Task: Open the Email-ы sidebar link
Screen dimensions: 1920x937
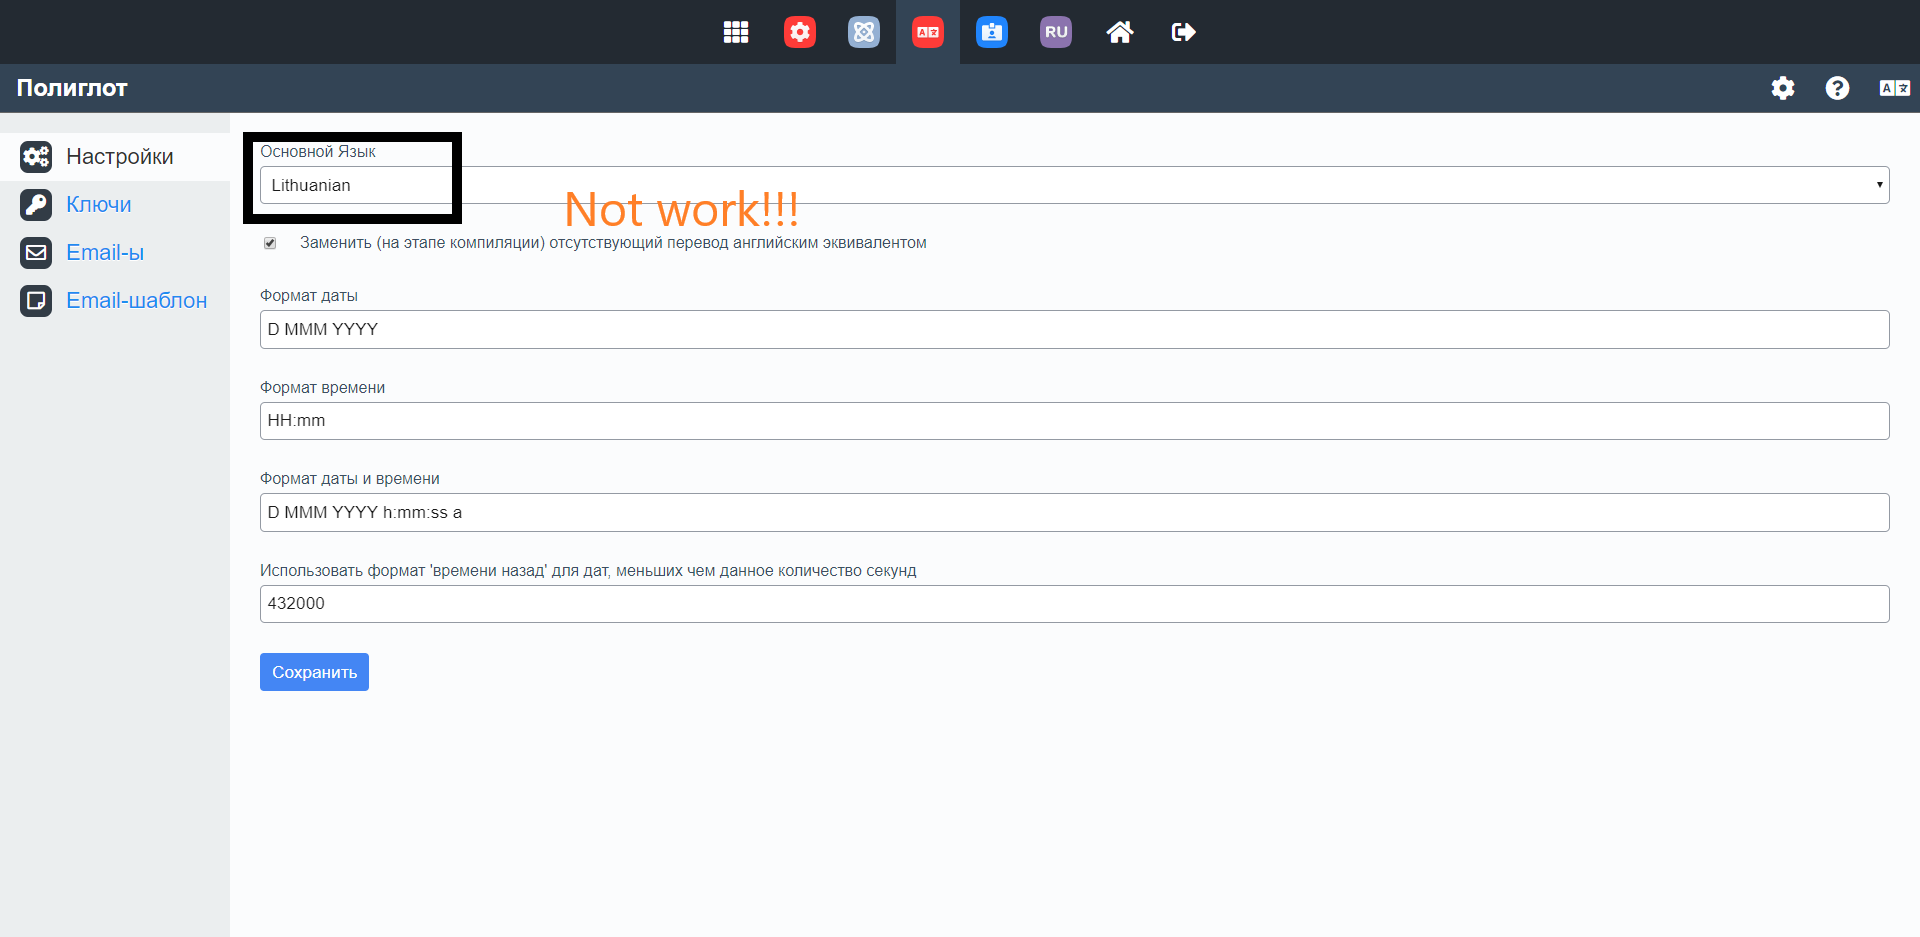Action: click(x=105, y=253)
